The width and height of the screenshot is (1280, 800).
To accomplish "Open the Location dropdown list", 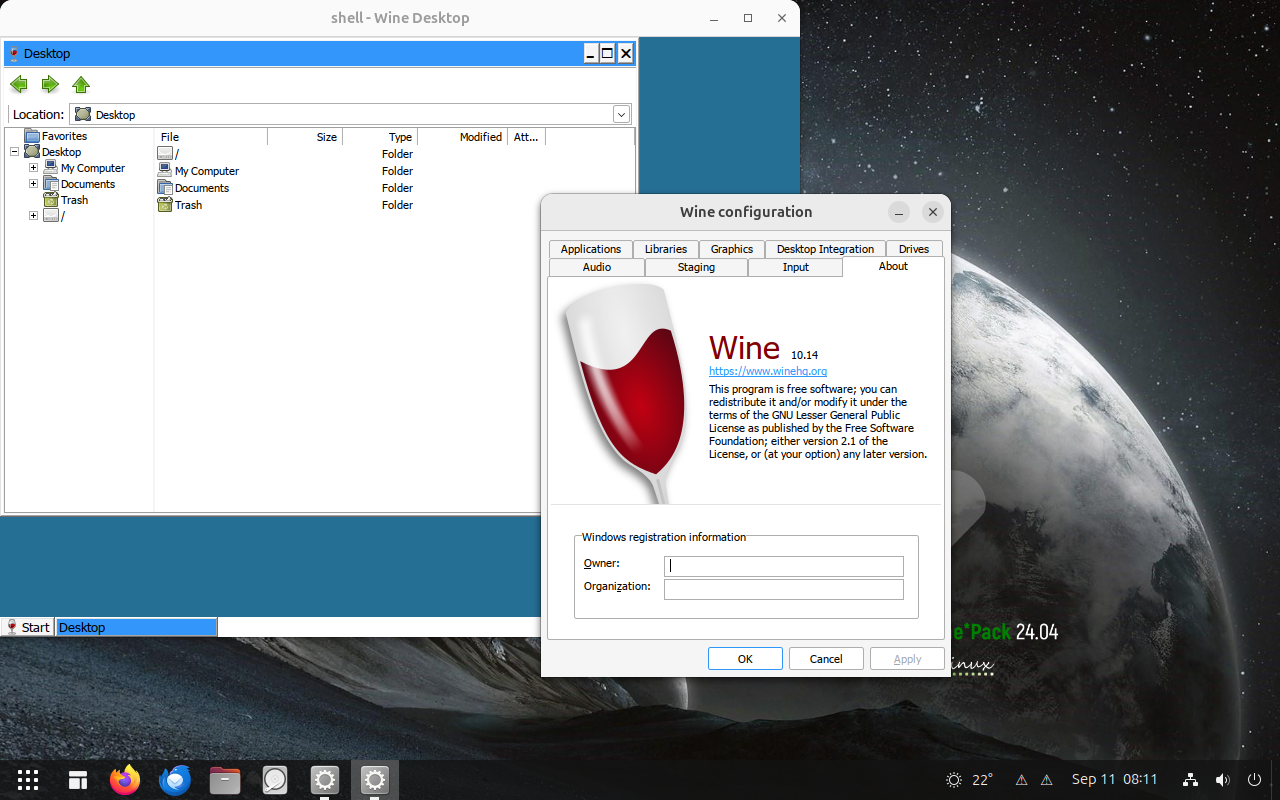I will pos(621,114).
